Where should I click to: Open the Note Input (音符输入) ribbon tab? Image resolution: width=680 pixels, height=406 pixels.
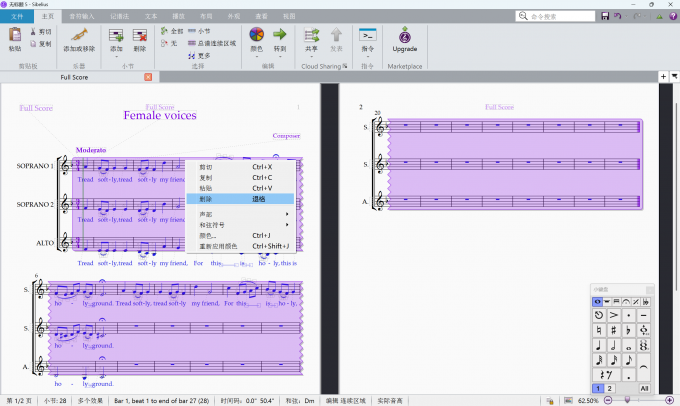coord(82,16)
